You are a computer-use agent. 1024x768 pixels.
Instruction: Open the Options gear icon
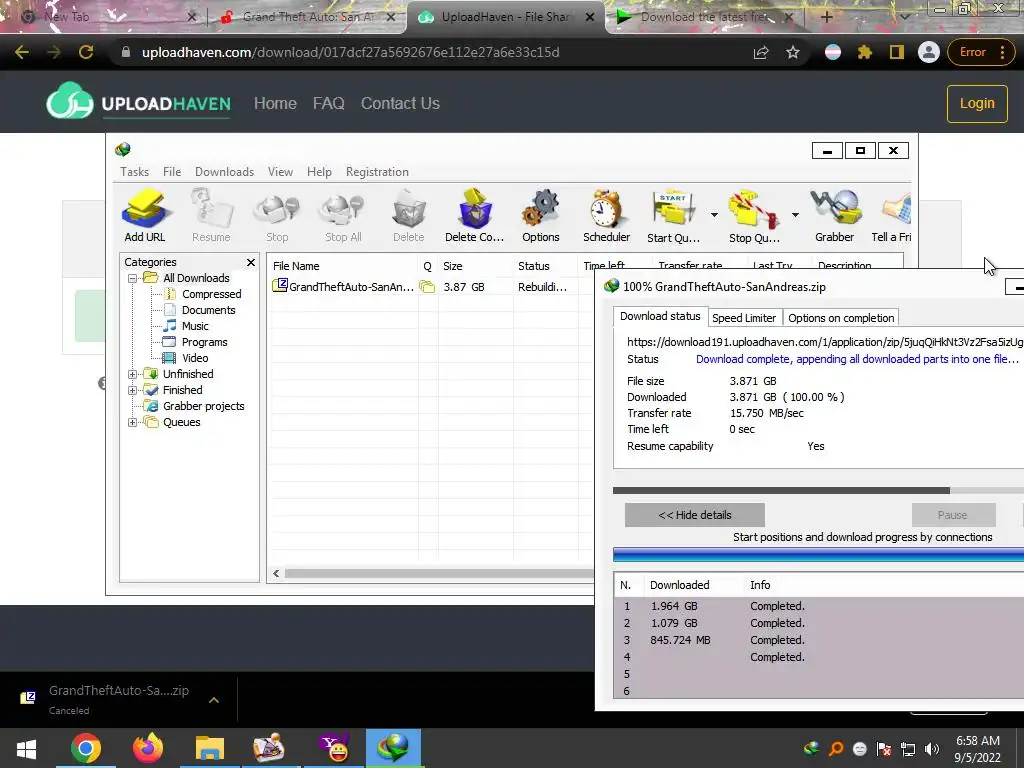[x=541, y=216]
